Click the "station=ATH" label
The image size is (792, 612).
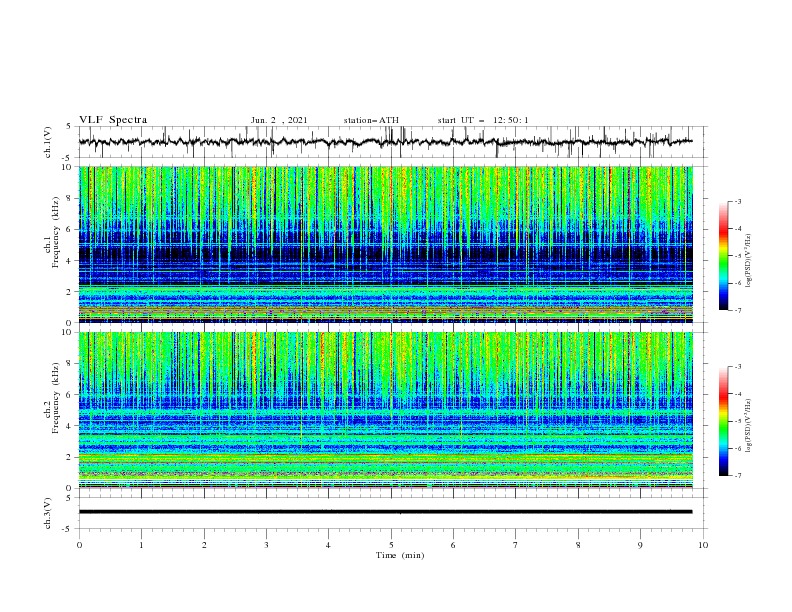pyautogui.click(x=371, y=120)
